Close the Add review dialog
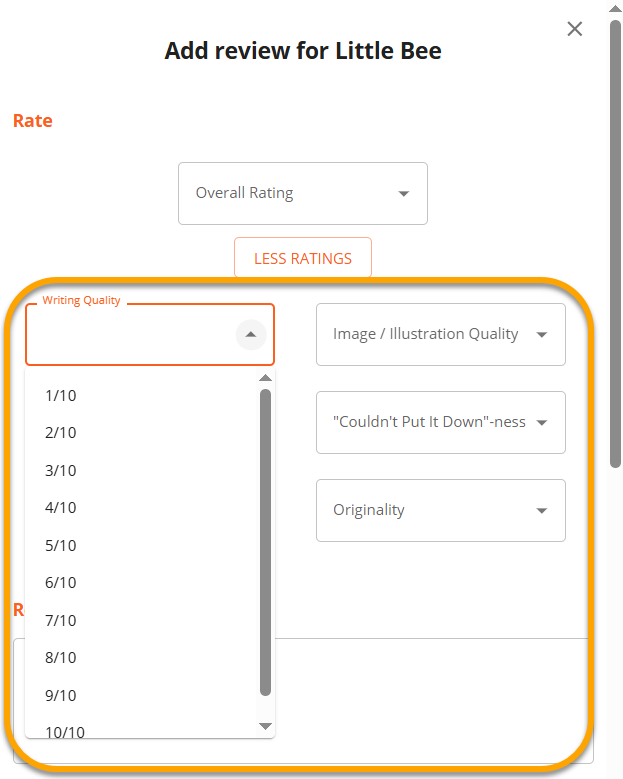 (575, 29)
